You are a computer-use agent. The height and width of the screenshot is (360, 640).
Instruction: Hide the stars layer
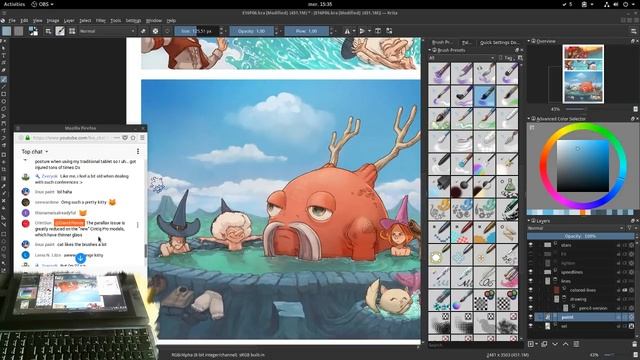tap(531, 245)
